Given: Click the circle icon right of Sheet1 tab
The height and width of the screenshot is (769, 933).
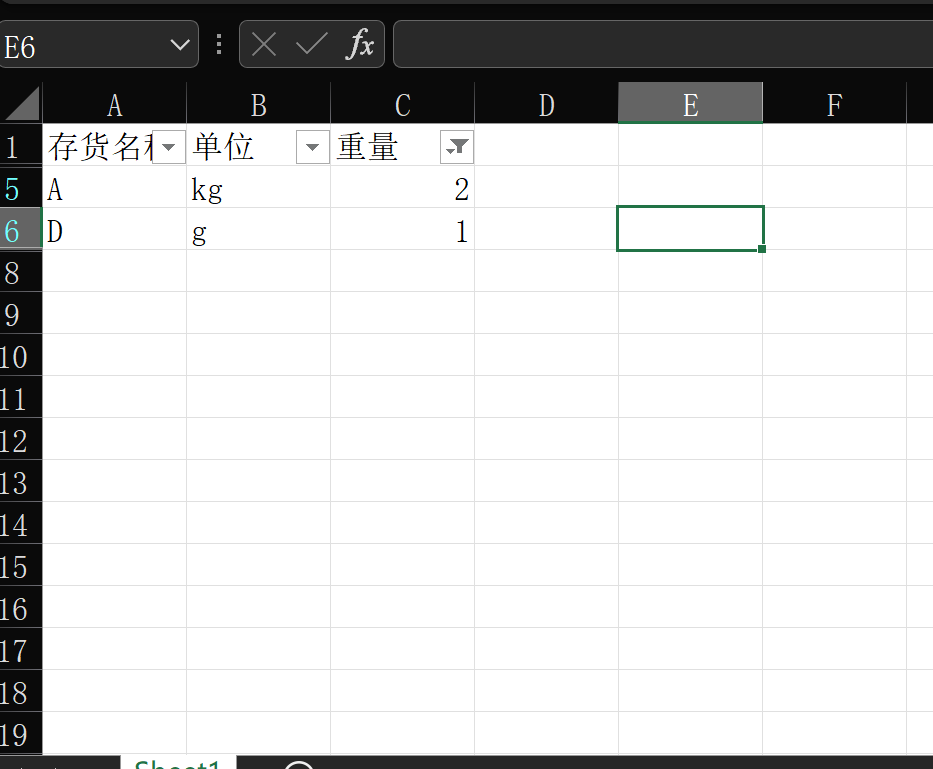Looking at the screenshot, I should point(297,764).
